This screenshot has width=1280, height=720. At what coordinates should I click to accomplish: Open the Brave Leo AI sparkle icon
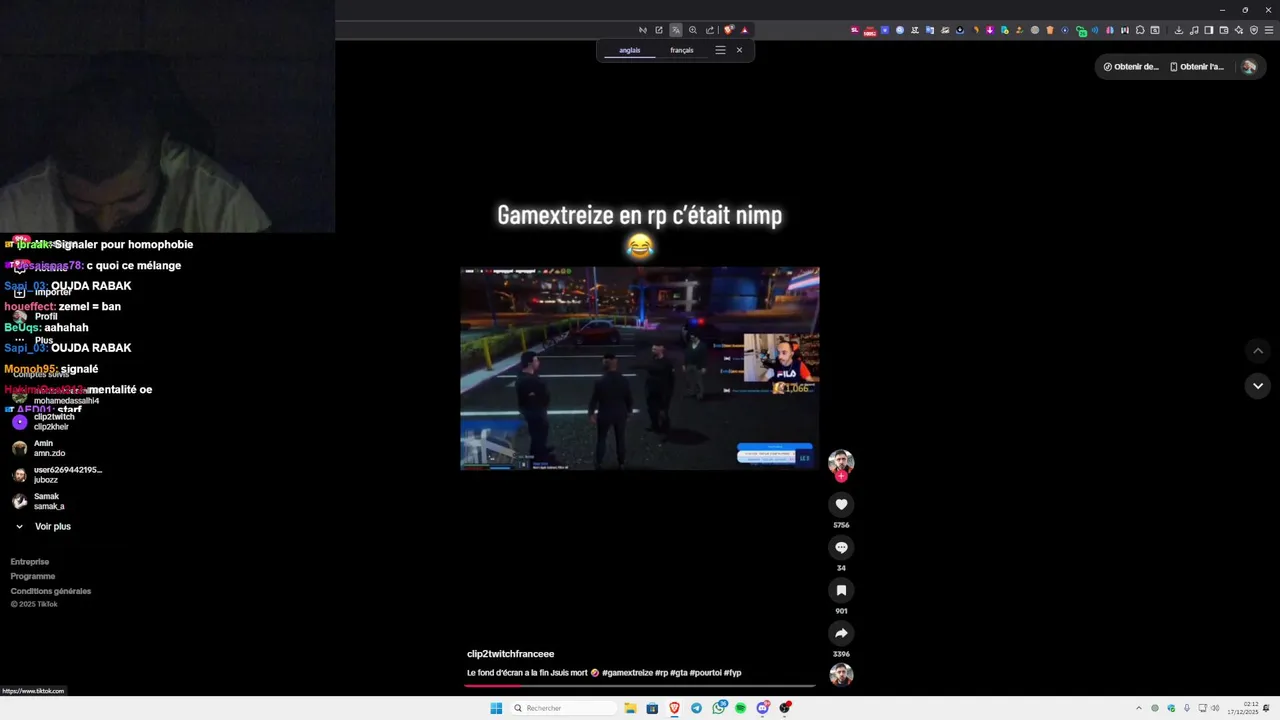[x=1239, y=30]
